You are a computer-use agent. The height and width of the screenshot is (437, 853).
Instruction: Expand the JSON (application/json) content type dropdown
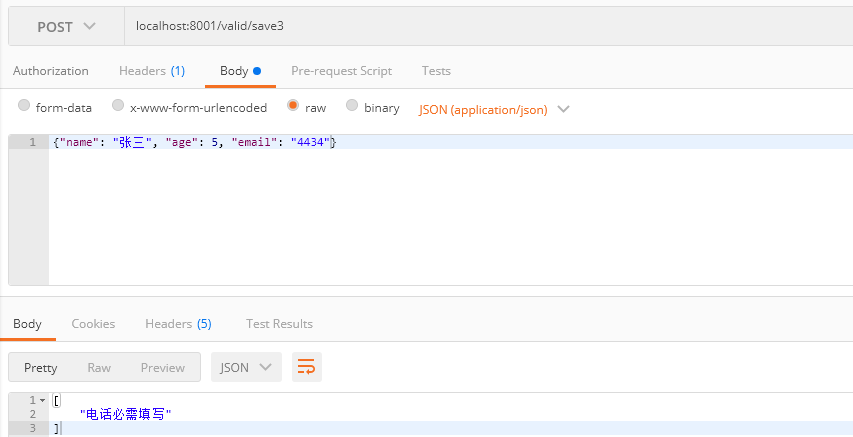(x=494, y=109)
